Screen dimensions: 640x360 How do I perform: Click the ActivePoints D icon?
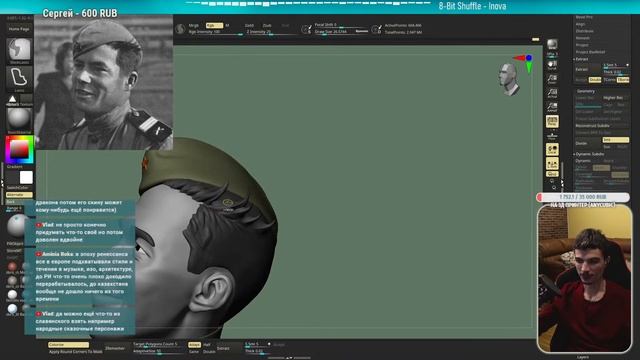point(376,29)
